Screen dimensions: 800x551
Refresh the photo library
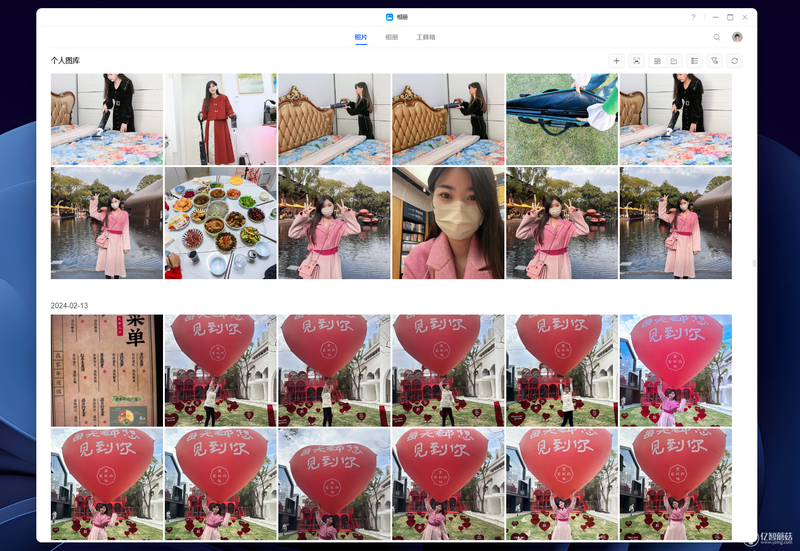pyautogui.click(x=734, y=61)
